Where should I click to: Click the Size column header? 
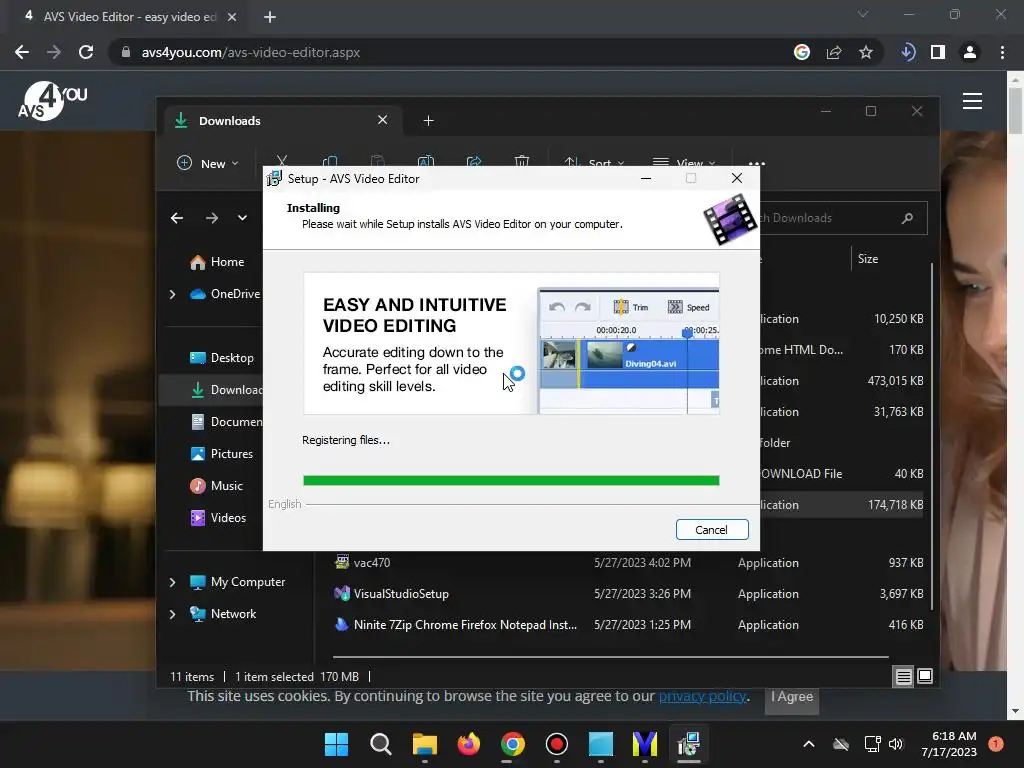pos(868,259)
